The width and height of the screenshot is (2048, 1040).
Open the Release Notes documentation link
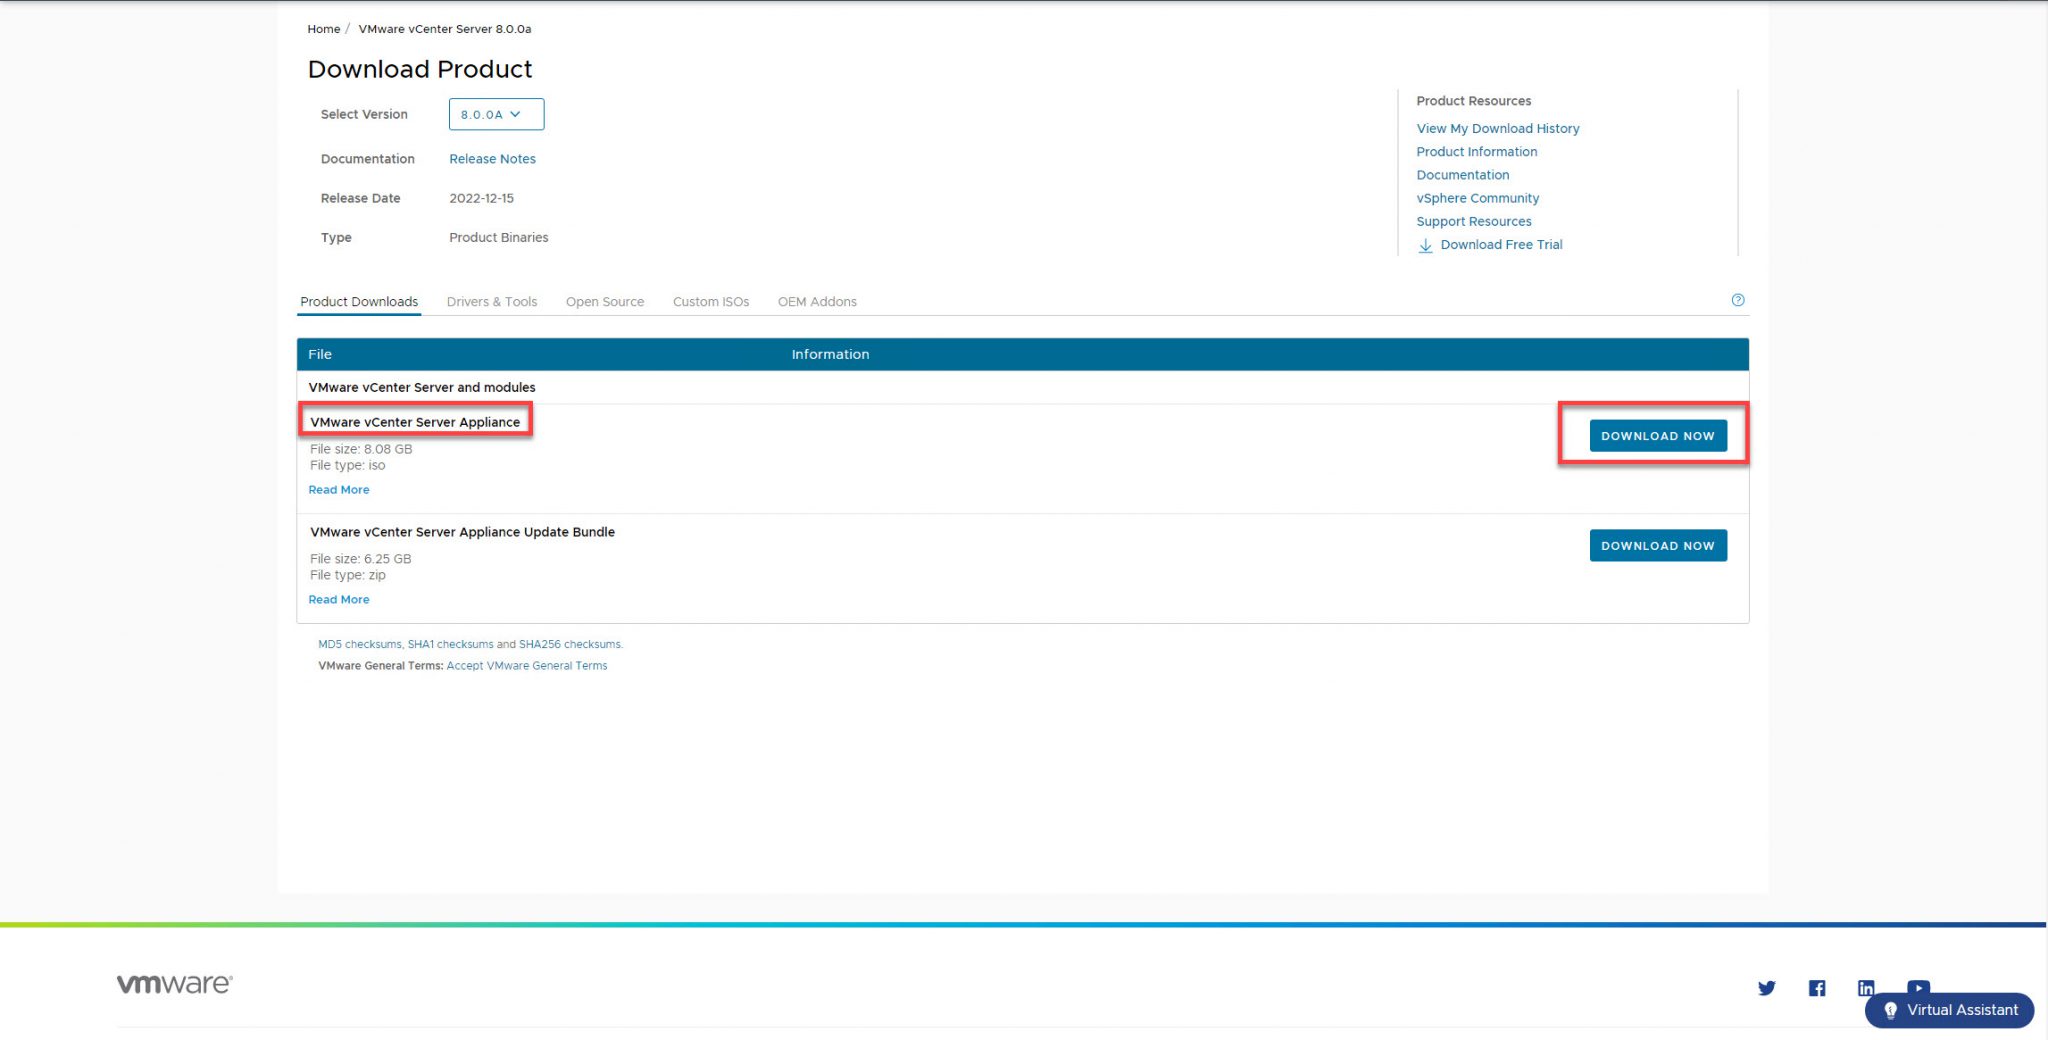492,158
